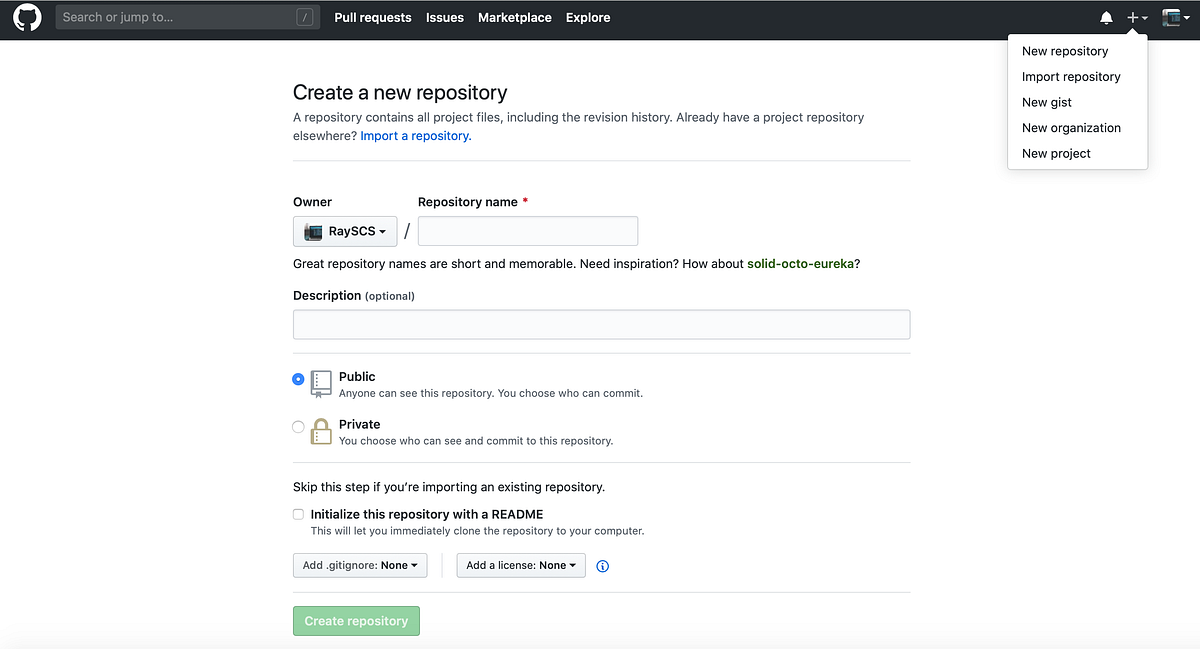Click the Create repository button
1200x649 pixels.
(x=356, y=620)
